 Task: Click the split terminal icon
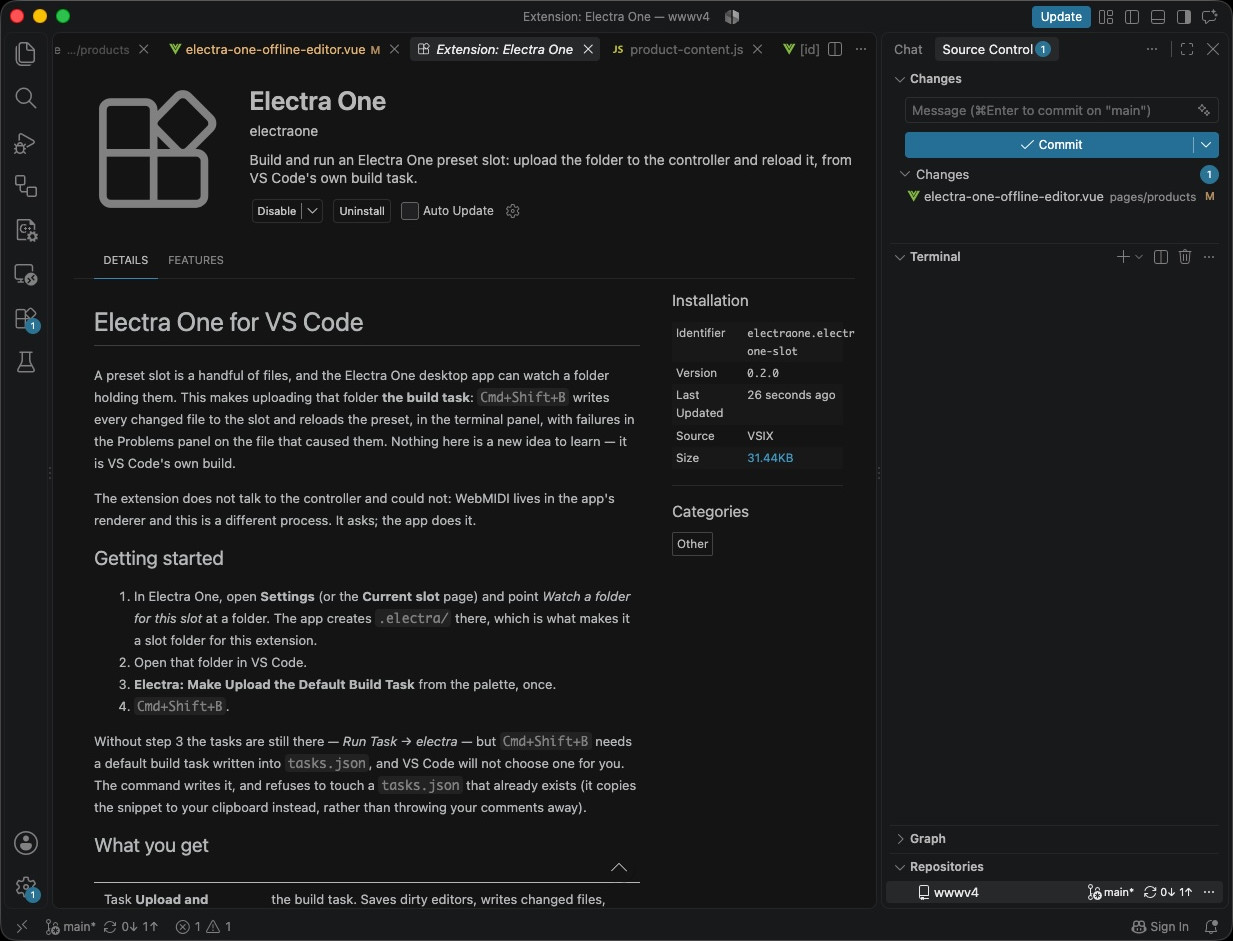(x=1161, y=257)
